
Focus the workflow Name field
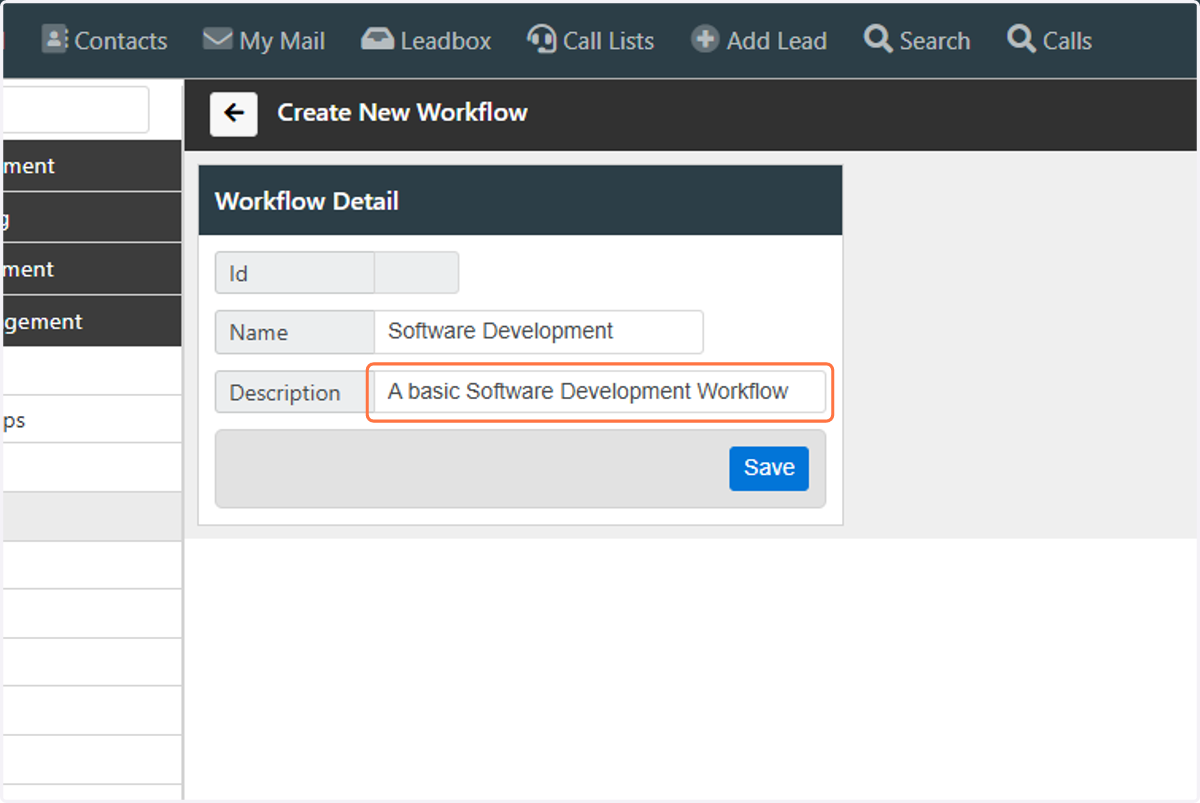tap(538, 332)
